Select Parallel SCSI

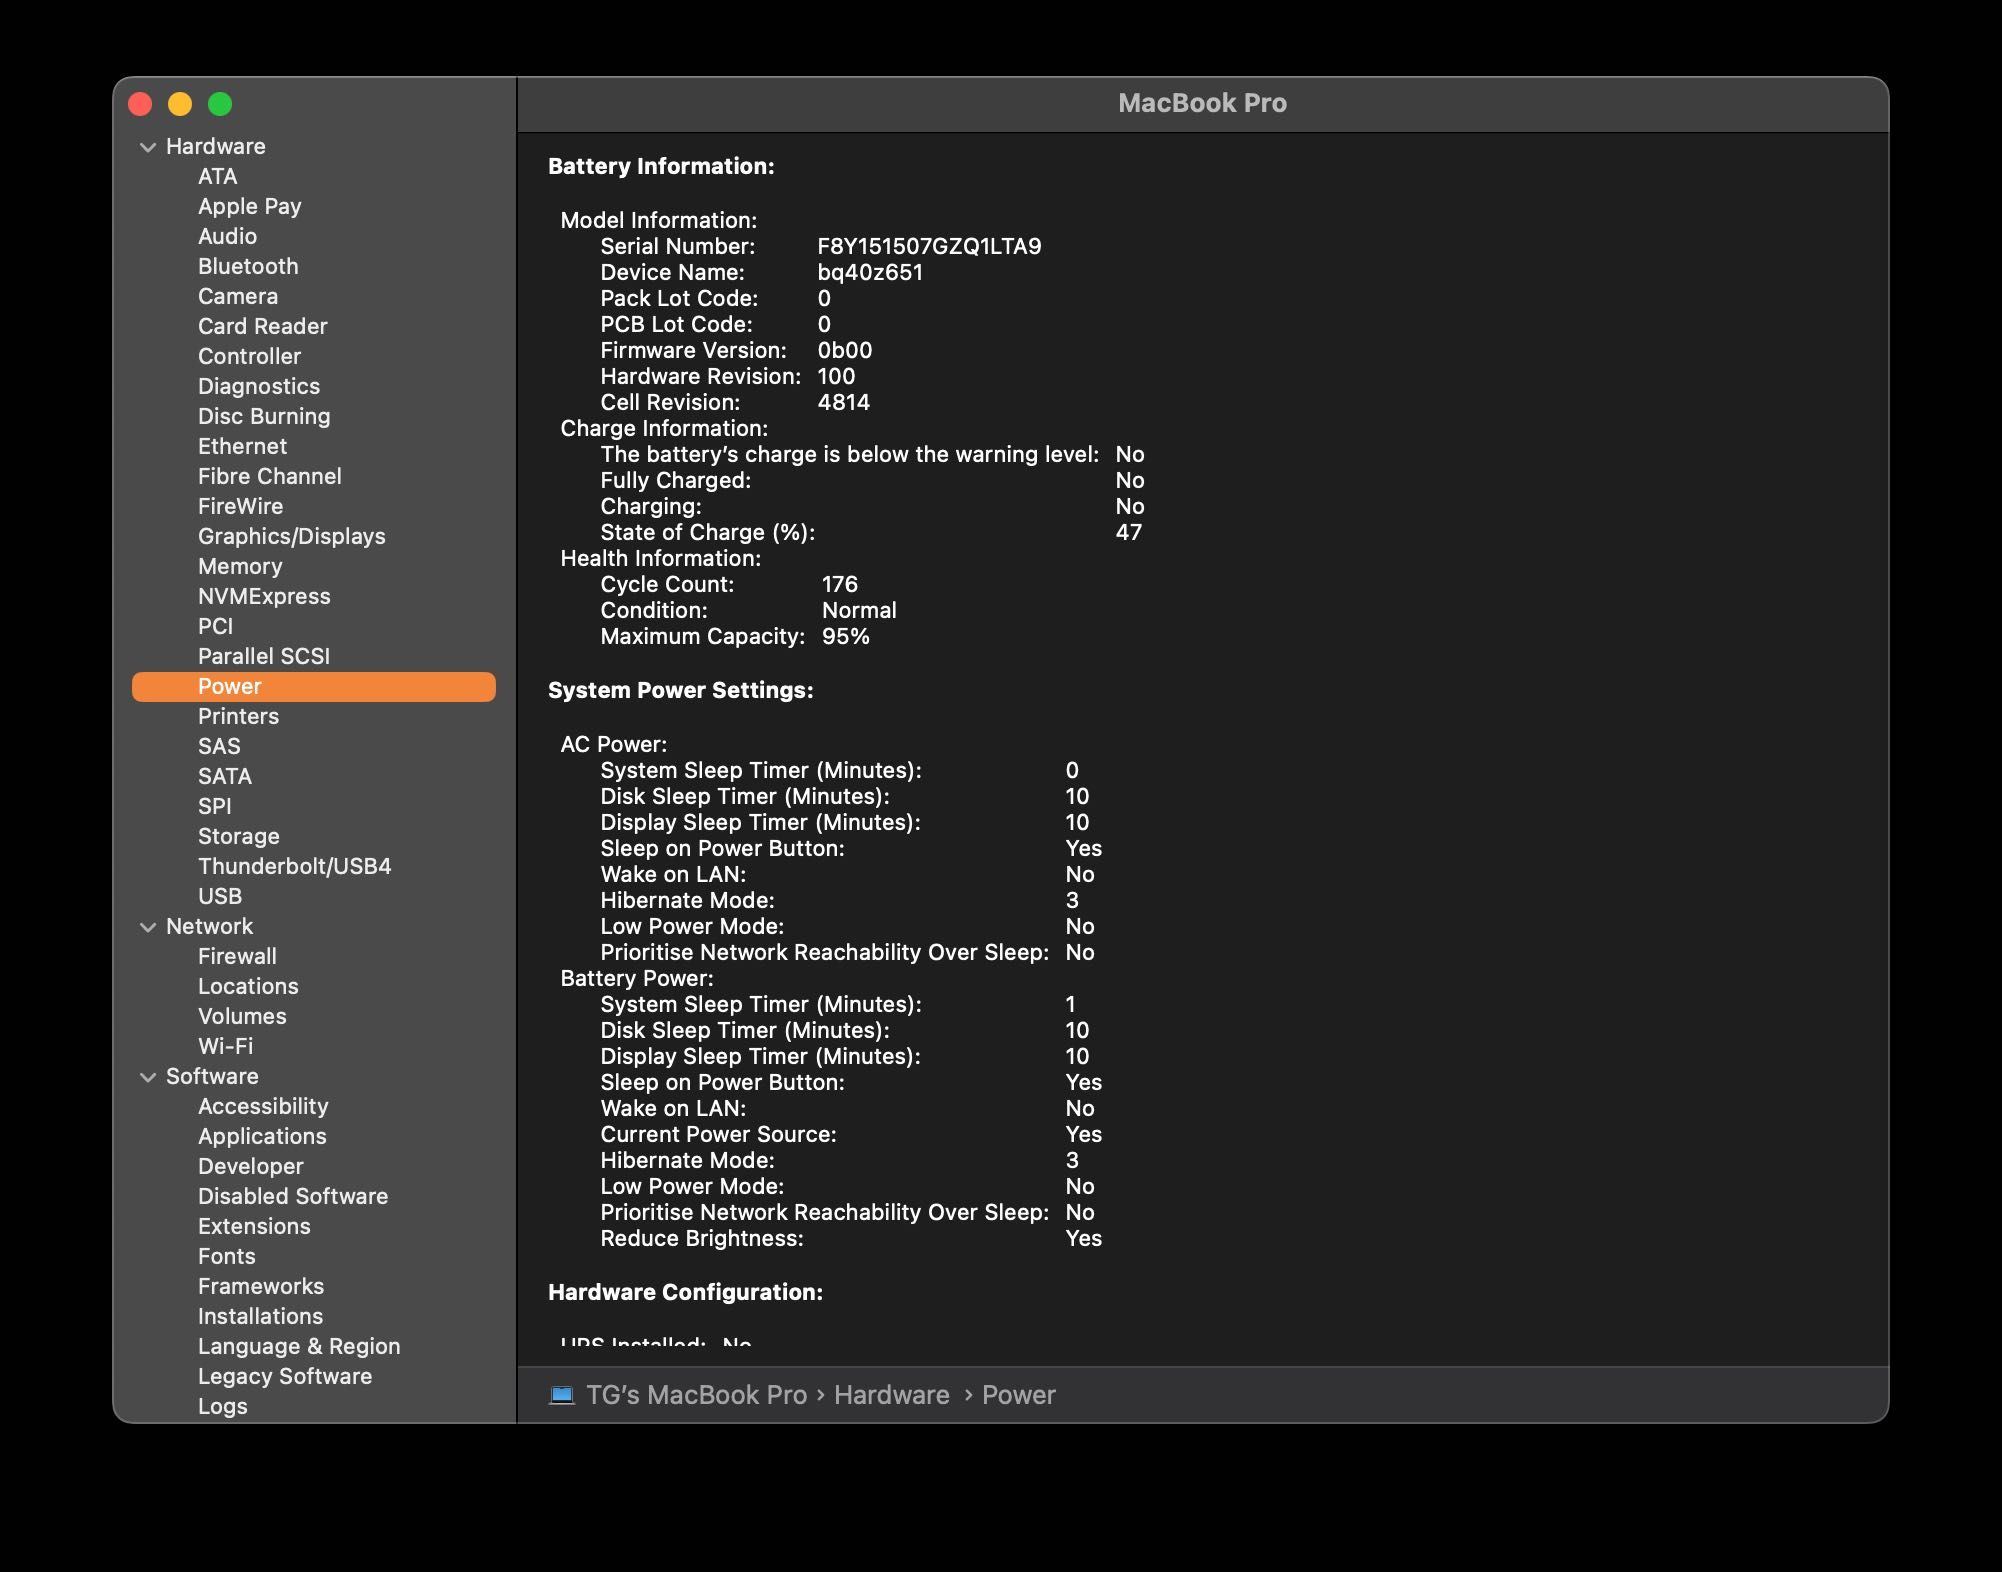pyautogui.click(x=264, y=656)
